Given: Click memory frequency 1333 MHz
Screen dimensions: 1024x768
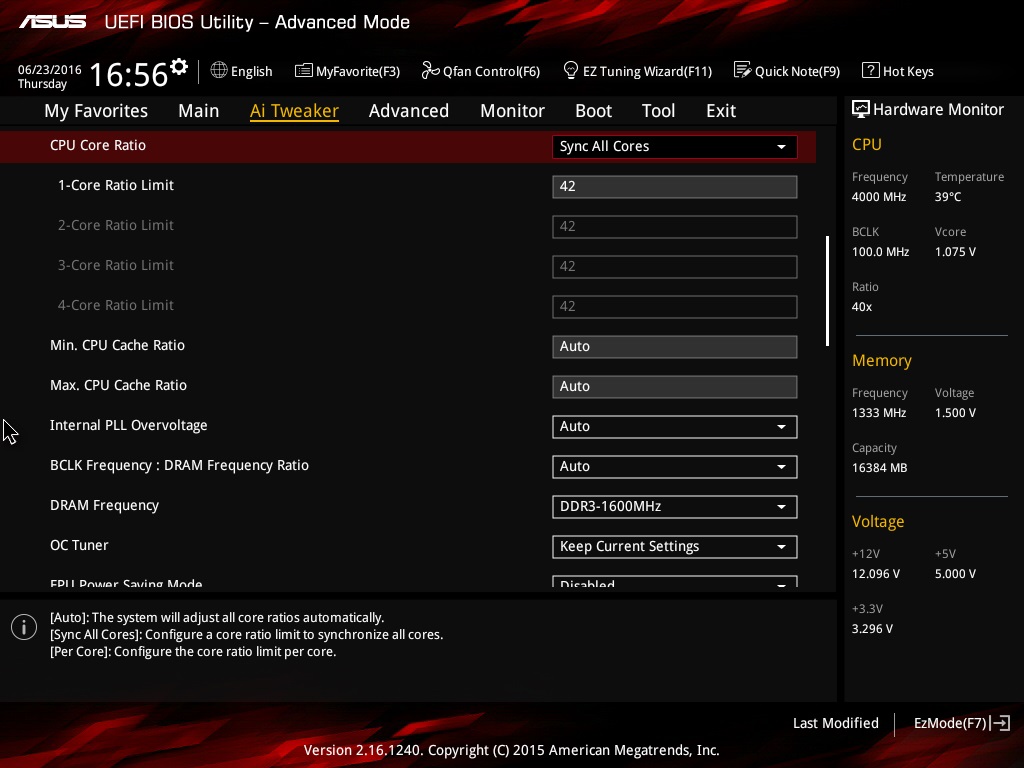Looking at the screenshot, I should point(879,413).
